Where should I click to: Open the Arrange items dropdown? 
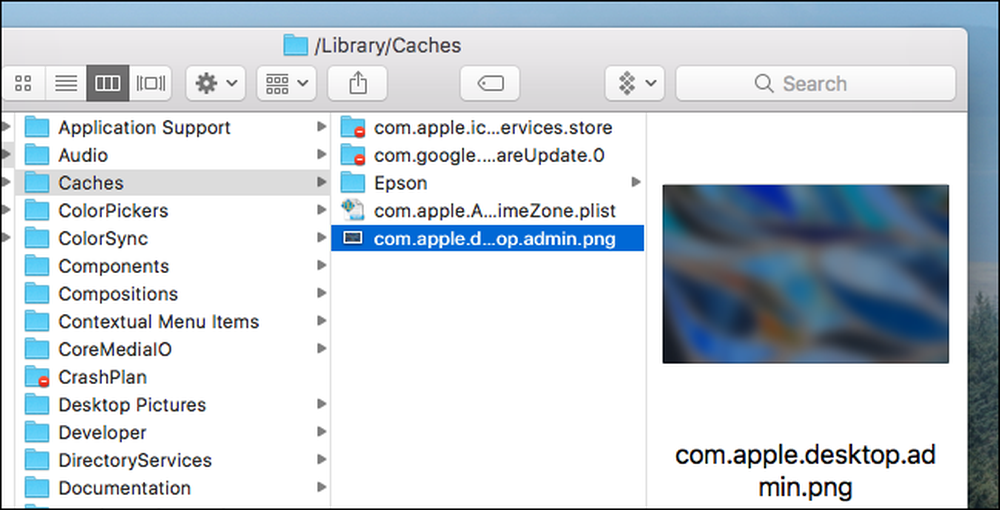tap(286, 84)
